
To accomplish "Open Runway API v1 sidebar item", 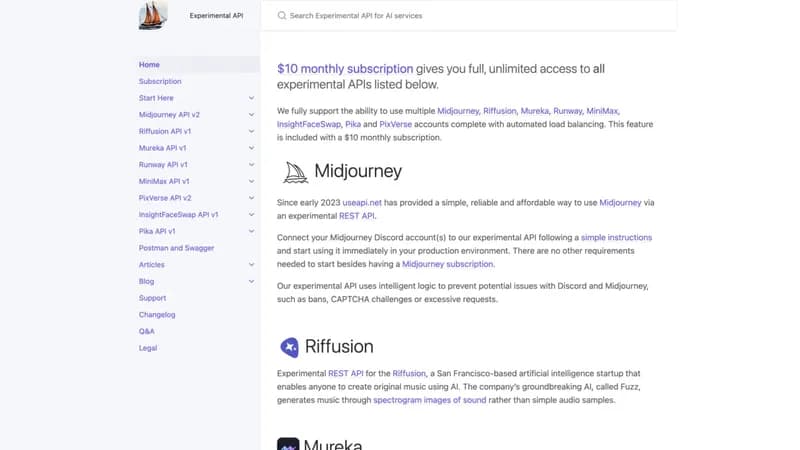I will [x=163, y=165].
